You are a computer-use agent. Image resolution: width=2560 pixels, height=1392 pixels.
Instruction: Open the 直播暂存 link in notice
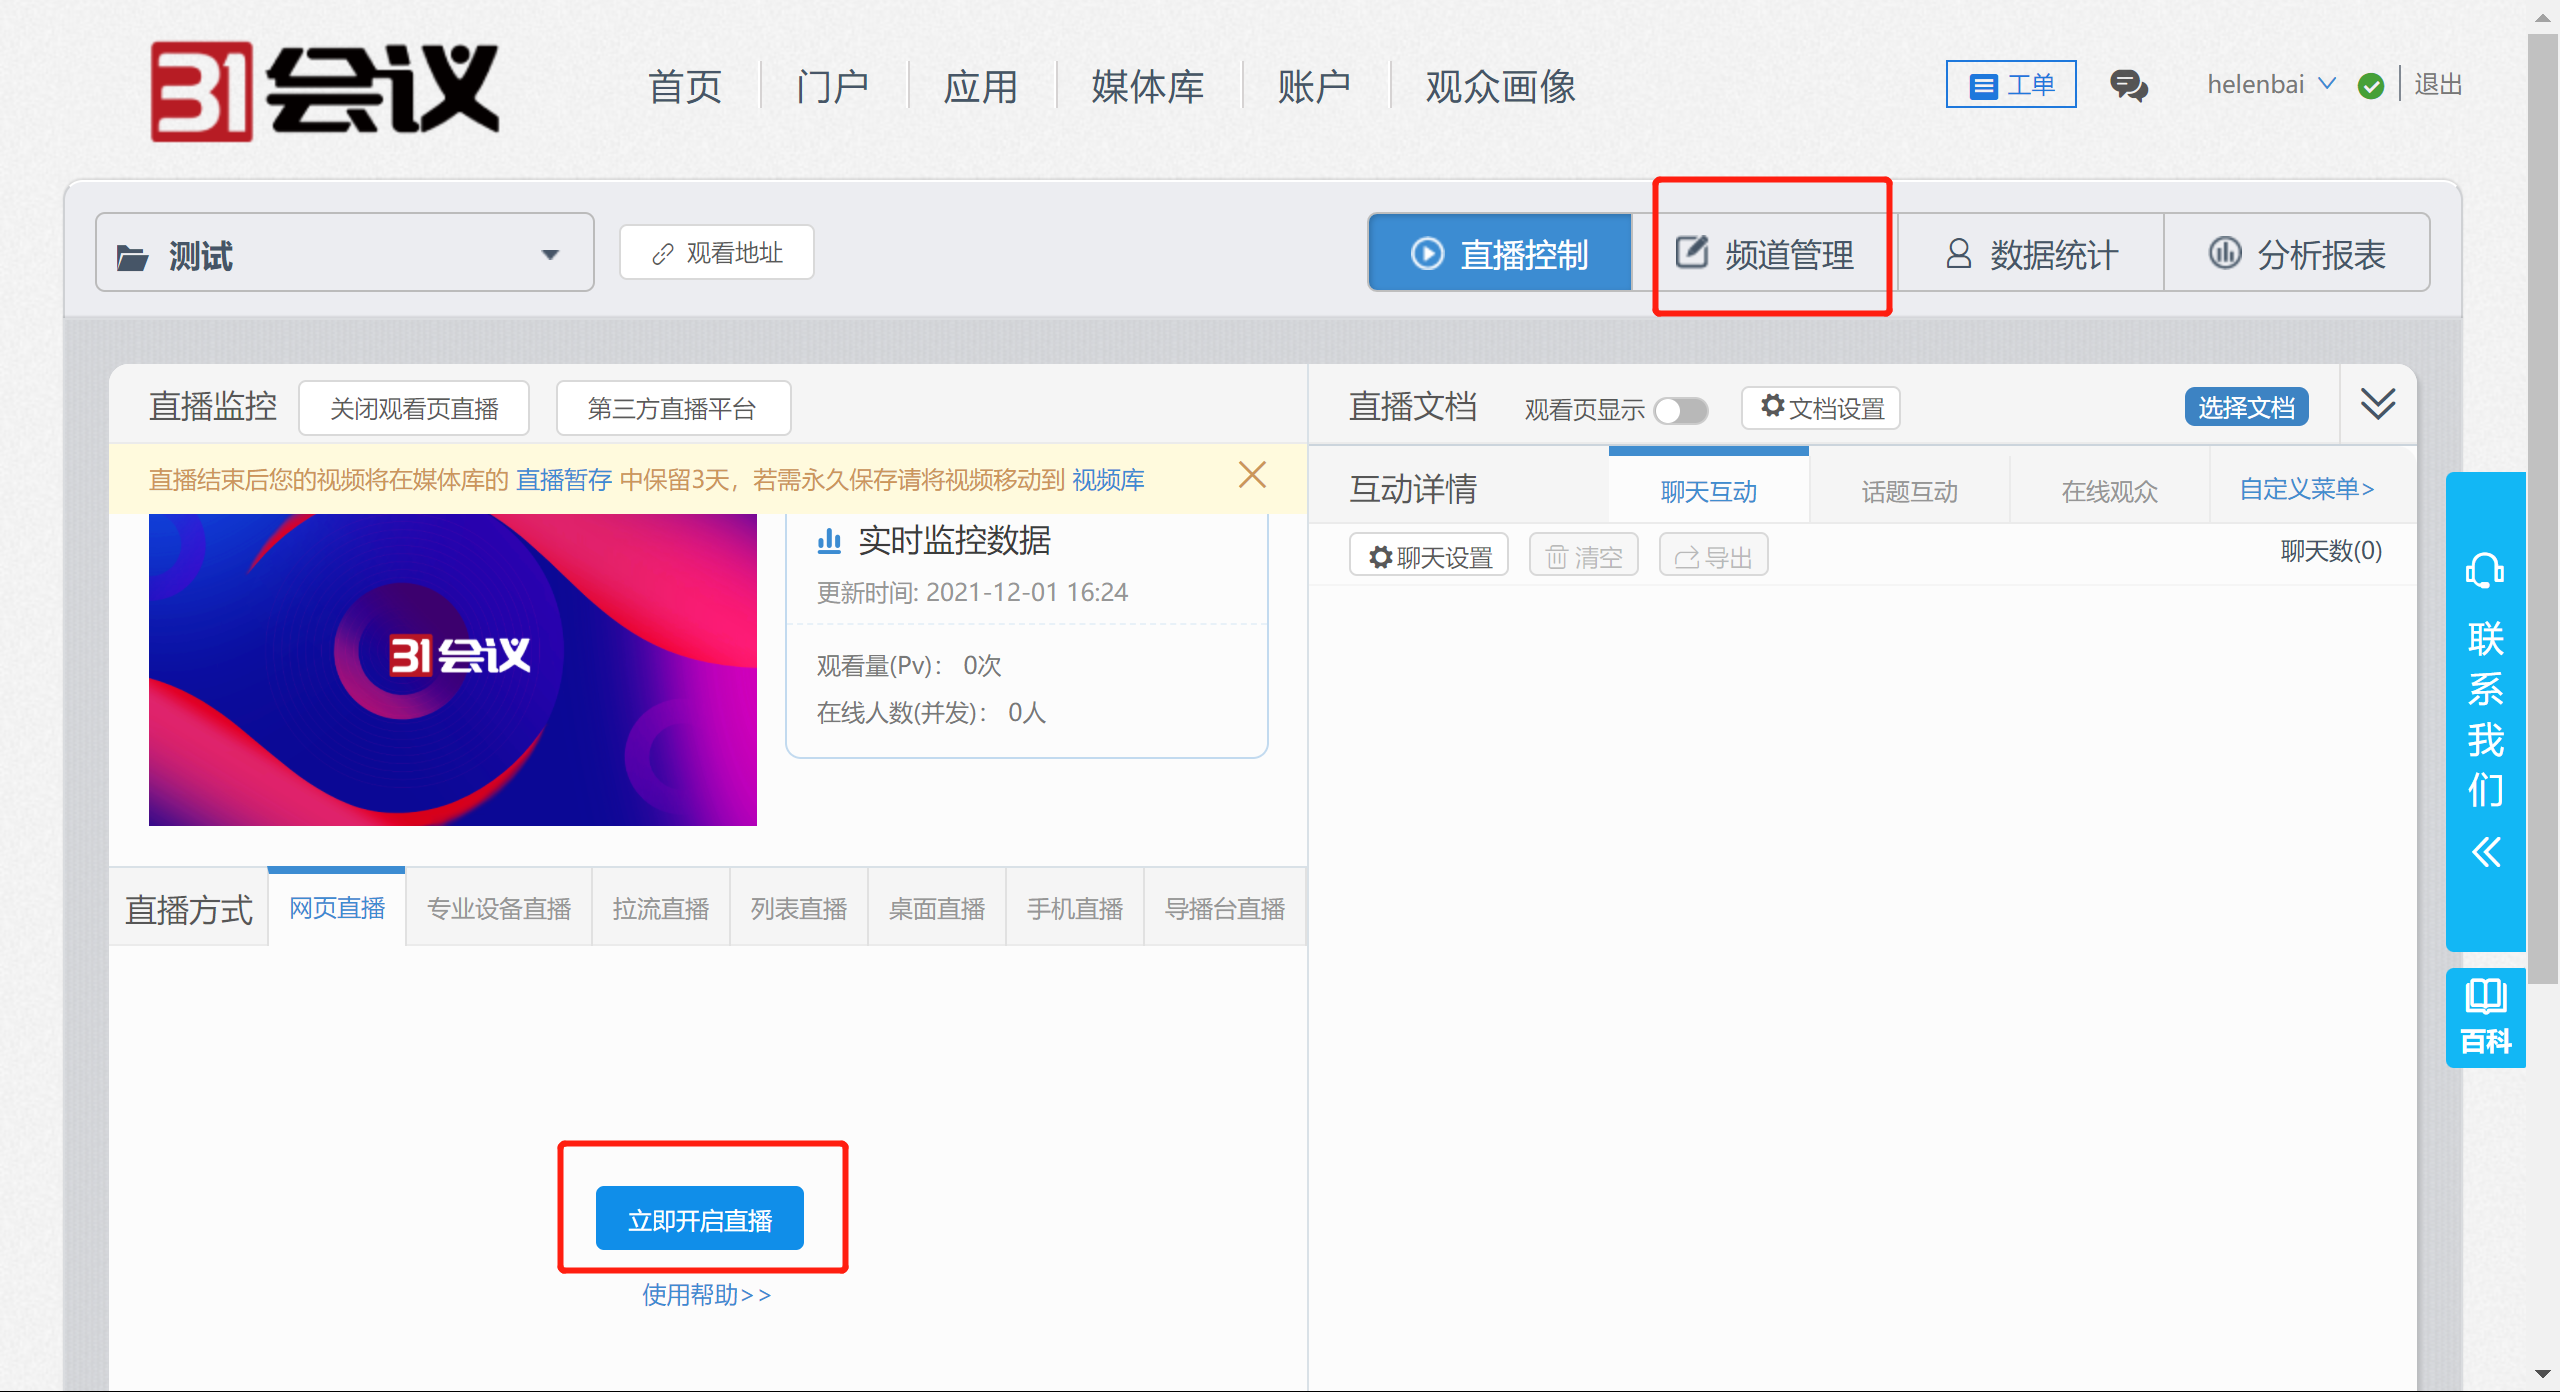click(x=564, y=479)
